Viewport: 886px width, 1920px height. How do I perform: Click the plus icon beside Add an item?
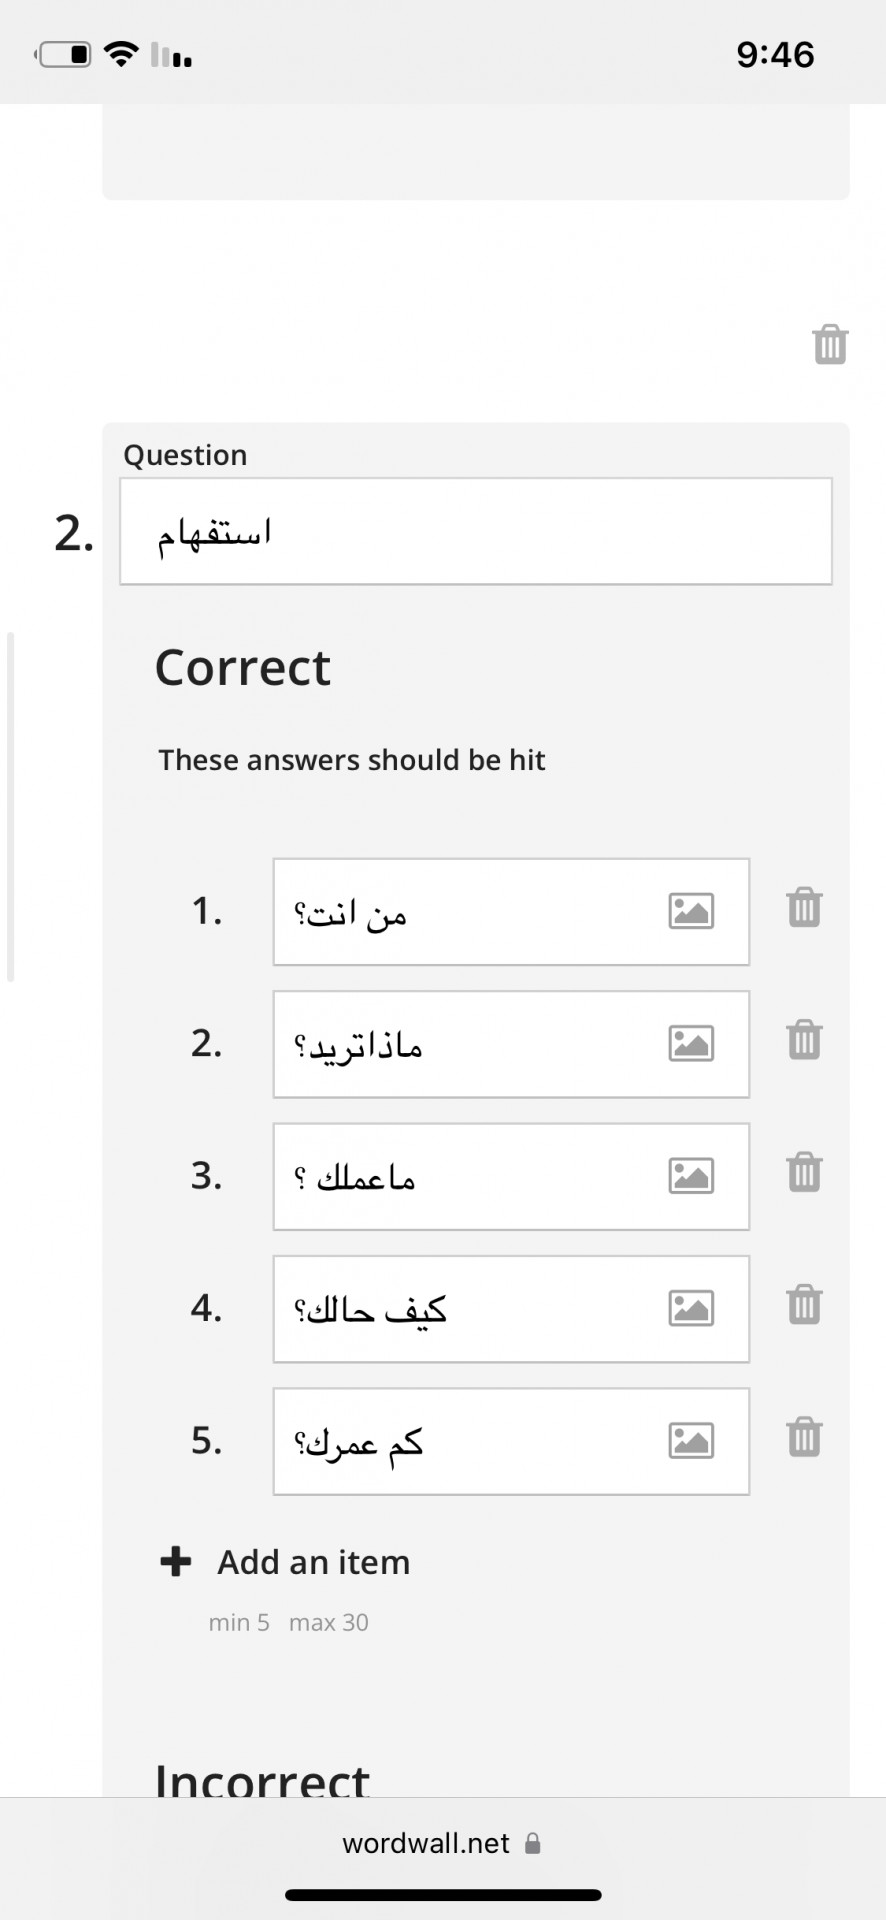pyautogui.click(x=176, y=1562)
